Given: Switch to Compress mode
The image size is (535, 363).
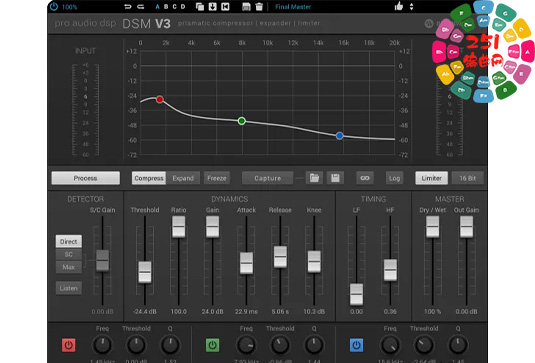Looking at the screenshot, I should coord(149,178).
